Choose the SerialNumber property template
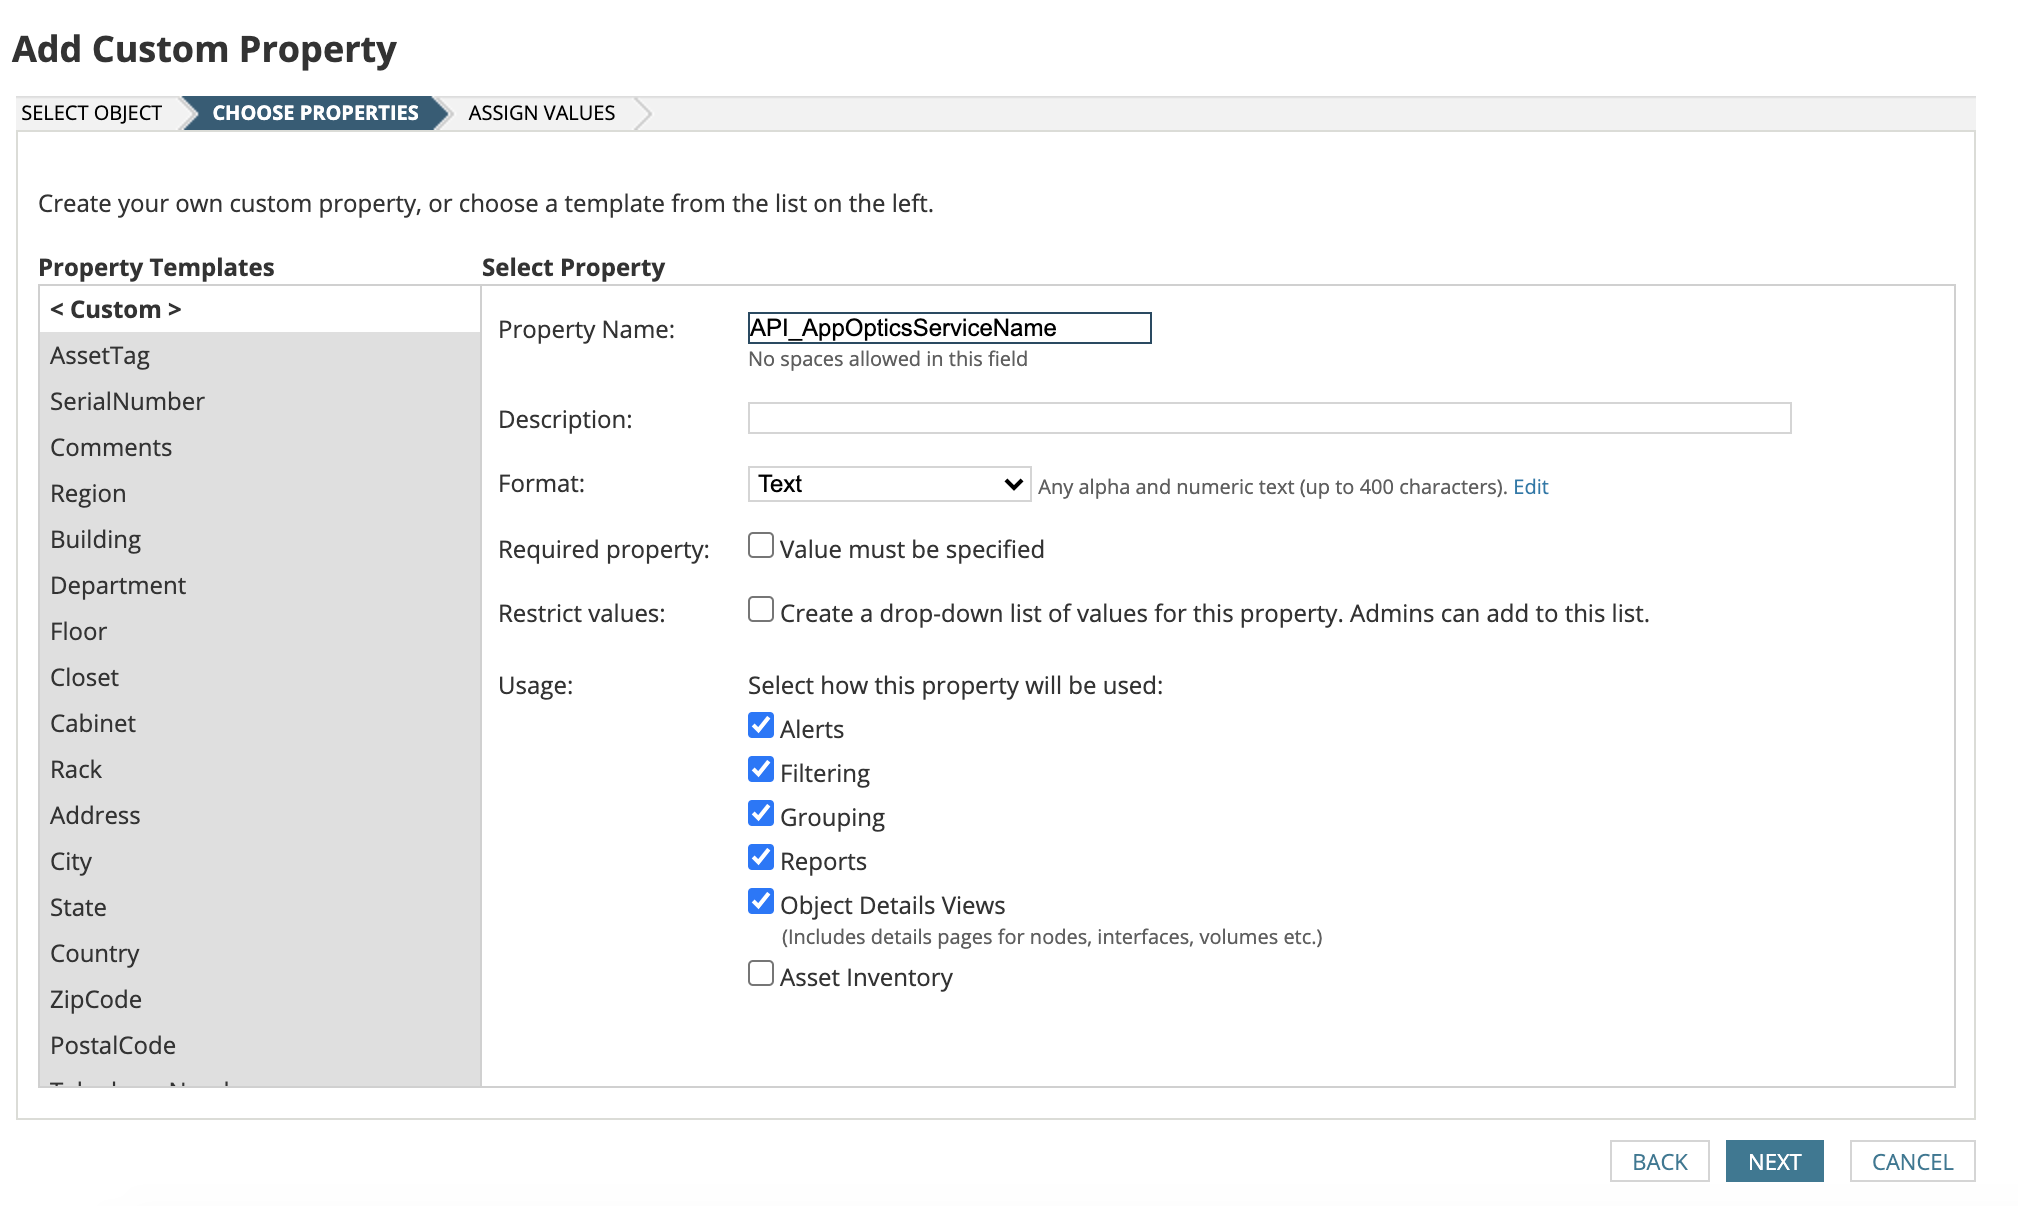Screen dimensions: 2018x1206 [127, 402]
